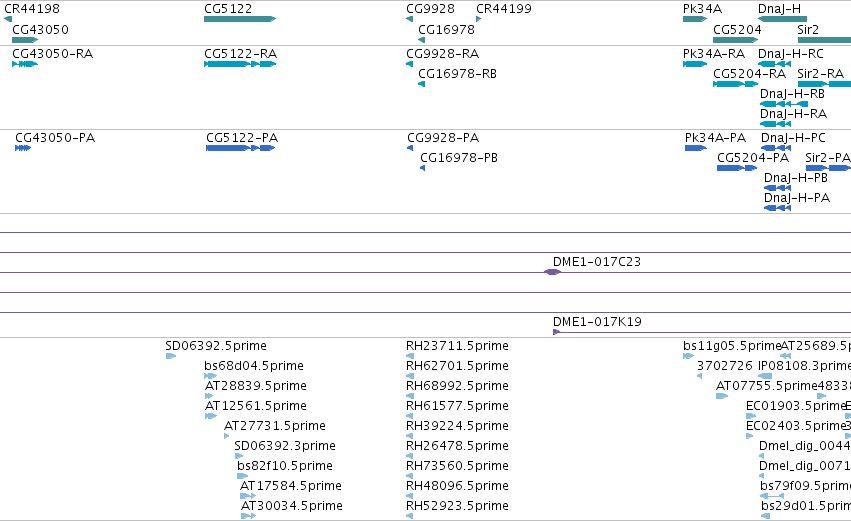The height and width of the screenshot is (521, 851).
Task: Click the Pk34A-RA transcript label
Action: (714, 54)
